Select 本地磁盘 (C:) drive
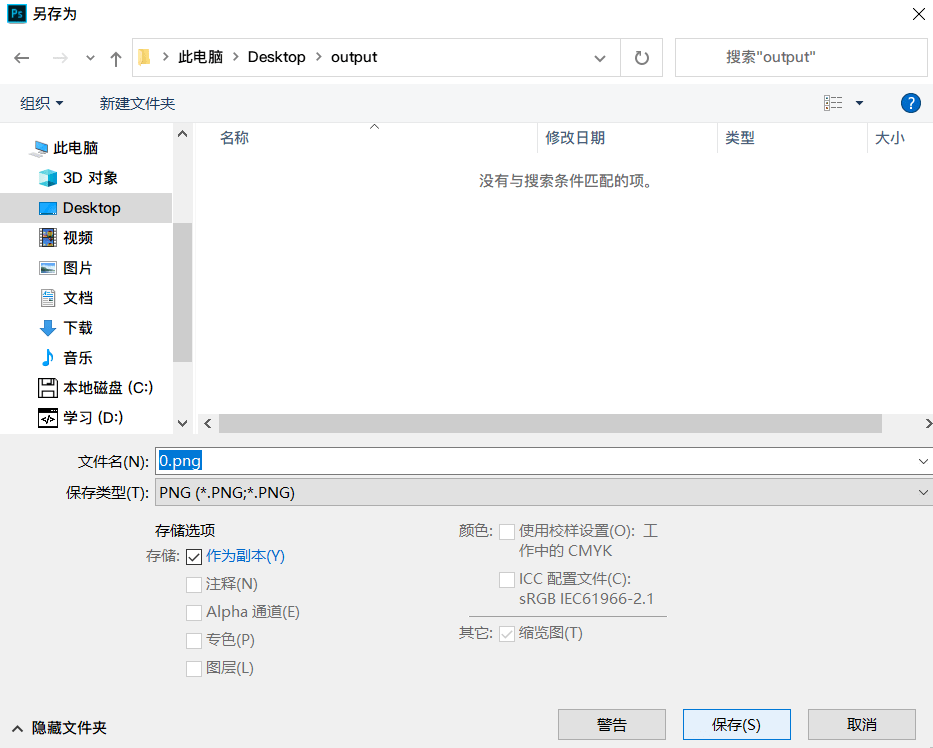 pos(108,388)
